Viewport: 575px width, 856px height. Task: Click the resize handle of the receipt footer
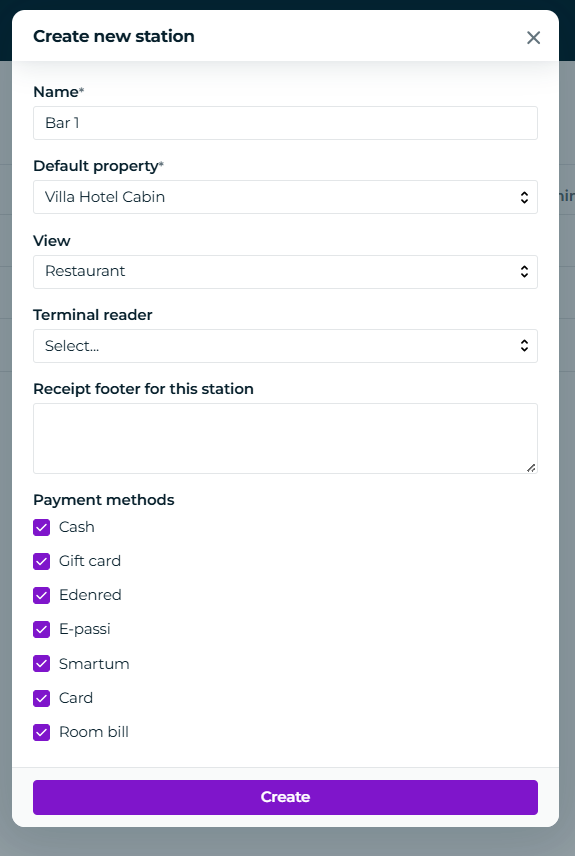pos(531,468)
